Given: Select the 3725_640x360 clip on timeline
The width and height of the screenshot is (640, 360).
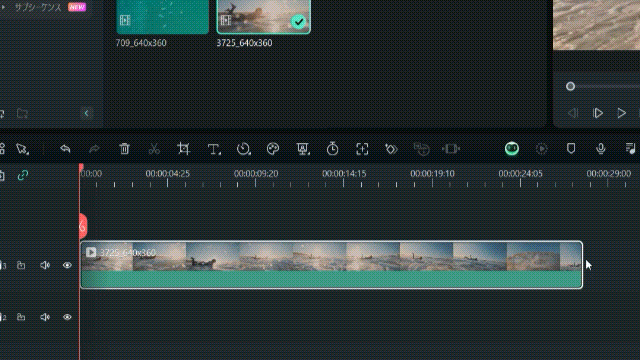Looking at the screenshot, I should click(331, 265).
